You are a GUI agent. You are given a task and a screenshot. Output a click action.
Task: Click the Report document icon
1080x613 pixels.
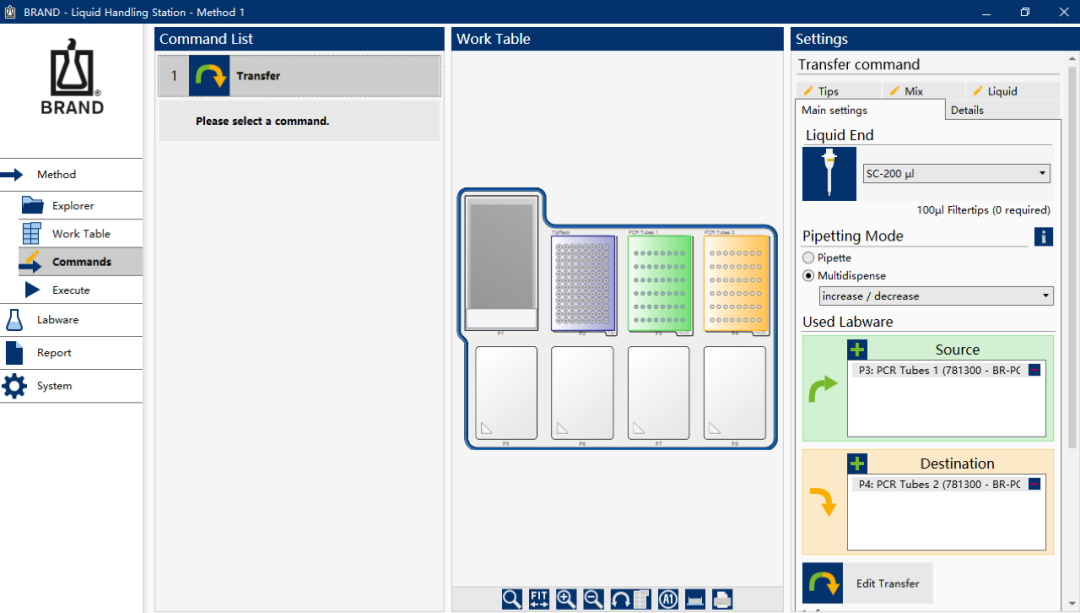pos(14,353)
